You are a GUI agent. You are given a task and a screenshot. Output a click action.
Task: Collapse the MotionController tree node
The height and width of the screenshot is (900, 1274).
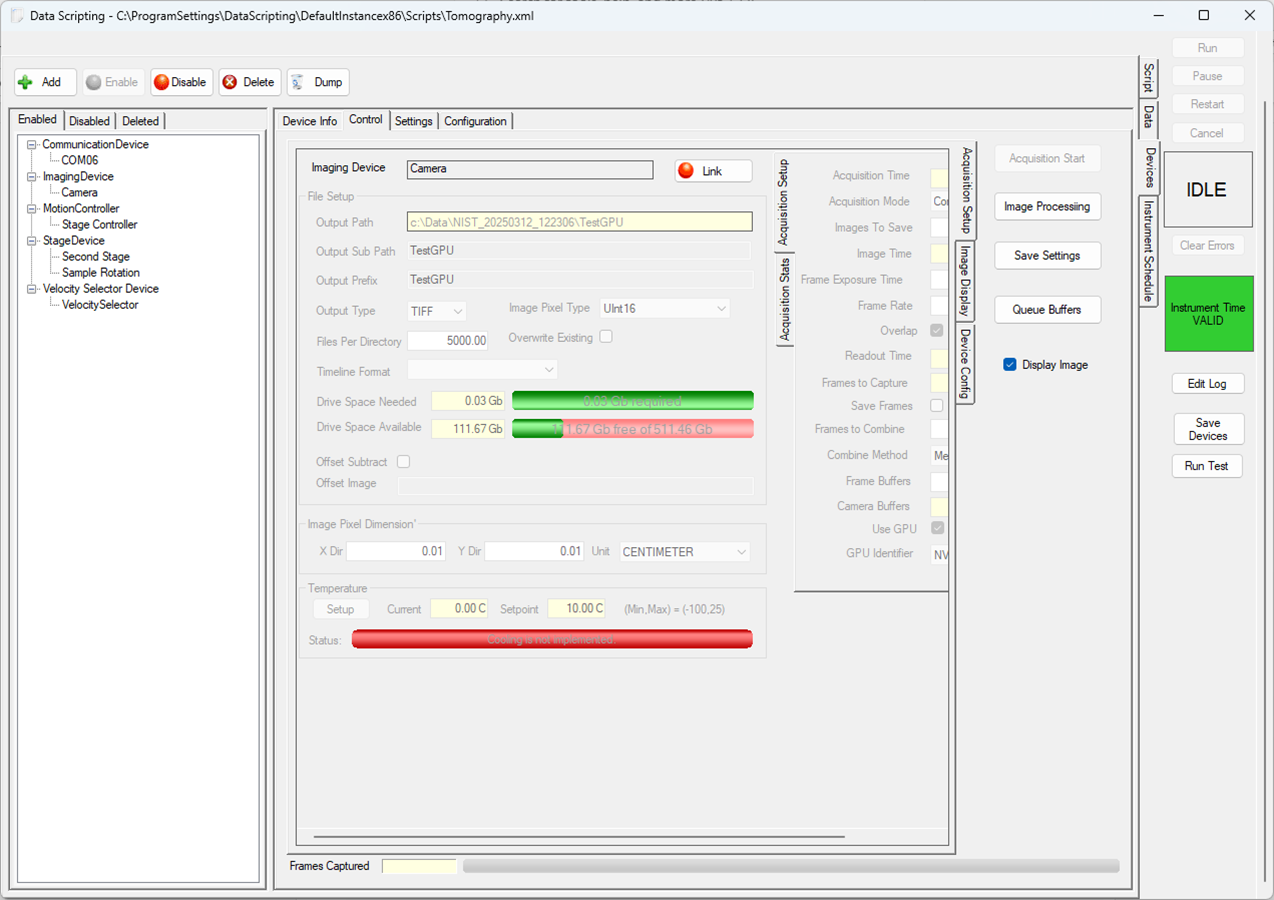point(32,209)
